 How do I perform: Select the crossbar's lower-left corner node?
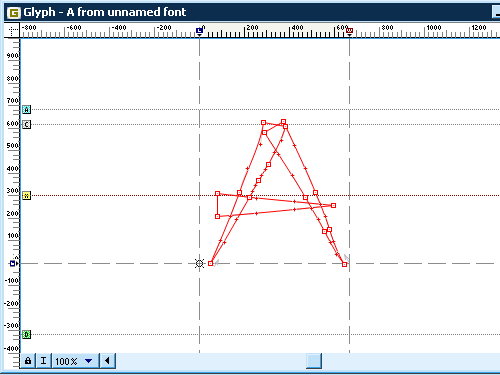tap(217, 216)
